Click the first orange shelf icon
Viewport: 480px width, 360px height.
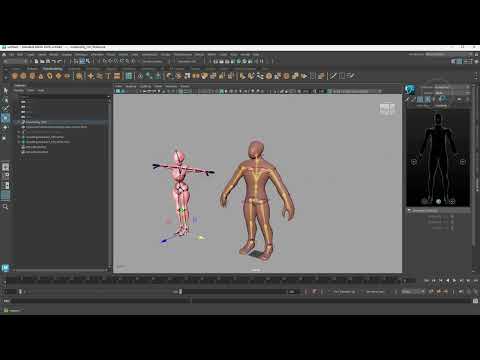14,76
